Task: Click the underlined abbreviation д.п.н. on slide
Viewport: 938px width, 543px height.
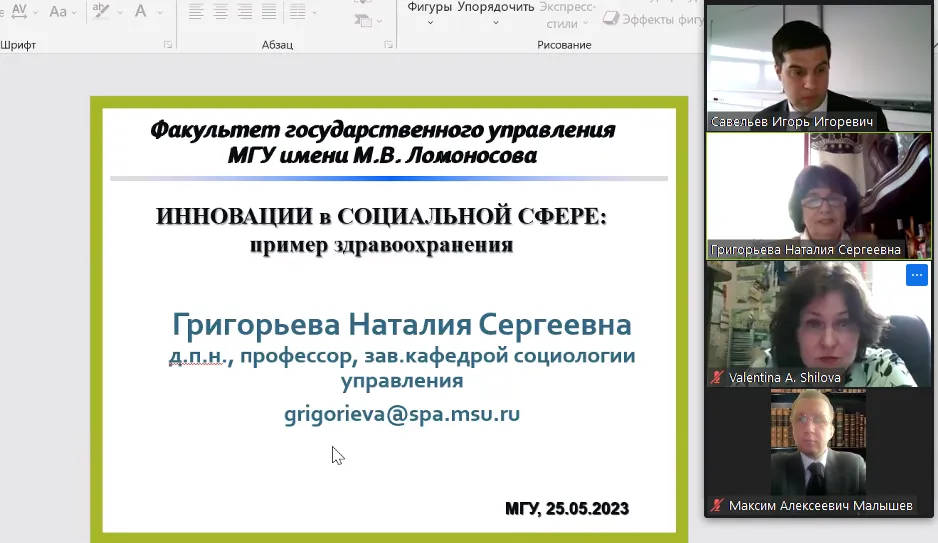Action: [199, 356]
